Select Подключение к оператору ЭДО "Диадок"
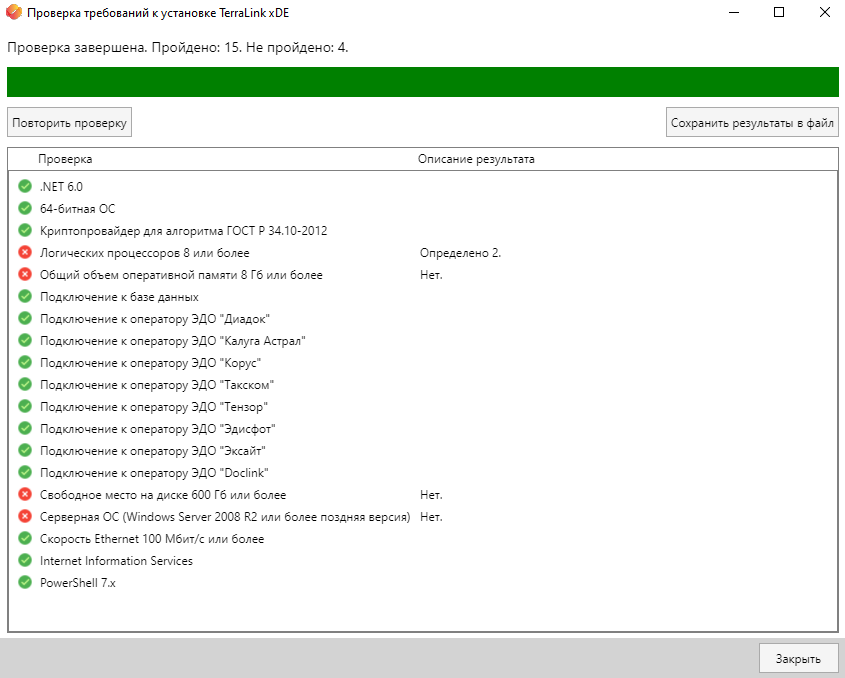This screenshot has height=678, width=845. [155, 319]
